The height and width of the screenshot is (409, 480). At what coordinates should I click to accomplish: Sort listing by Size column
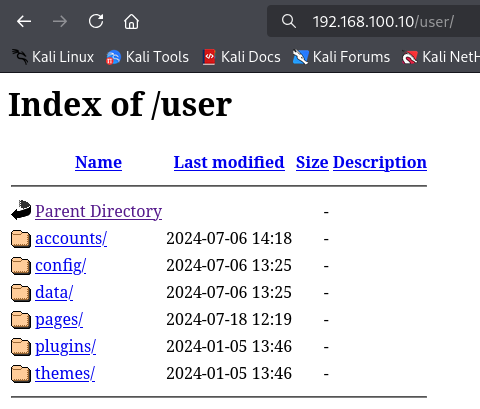click(x=312, y=163)
